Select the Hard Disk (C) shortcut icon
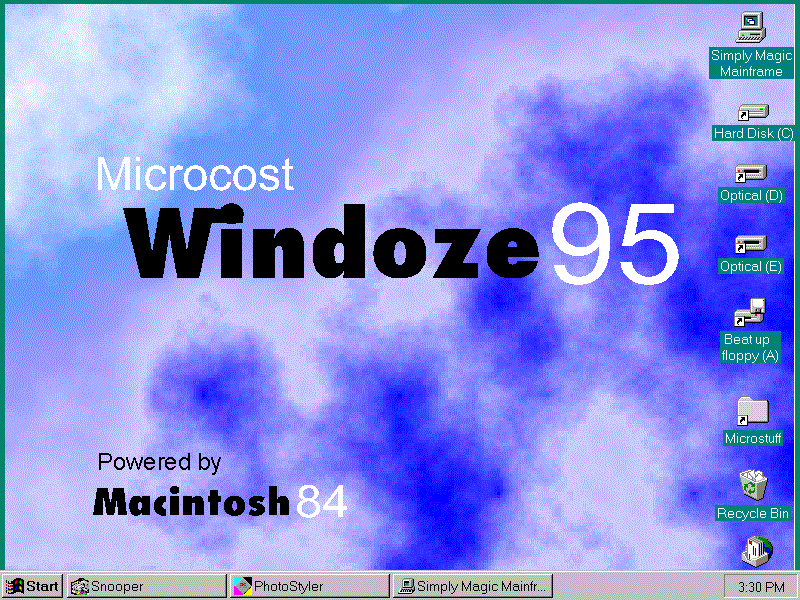800x600 pixels. coord(753,113)
